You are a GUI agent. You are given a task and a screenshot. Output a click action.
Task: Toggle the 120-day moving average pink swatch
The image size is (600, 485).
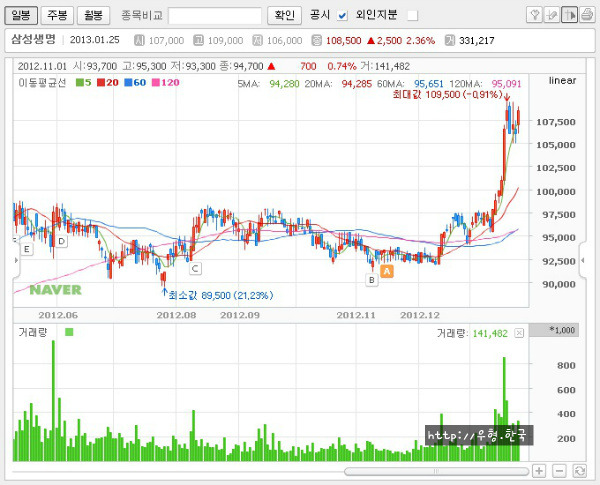pos(156,82)
